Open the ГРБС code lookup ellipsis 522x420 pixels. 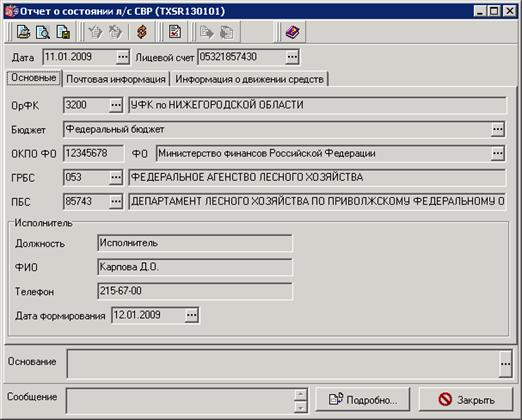point(116,177)
